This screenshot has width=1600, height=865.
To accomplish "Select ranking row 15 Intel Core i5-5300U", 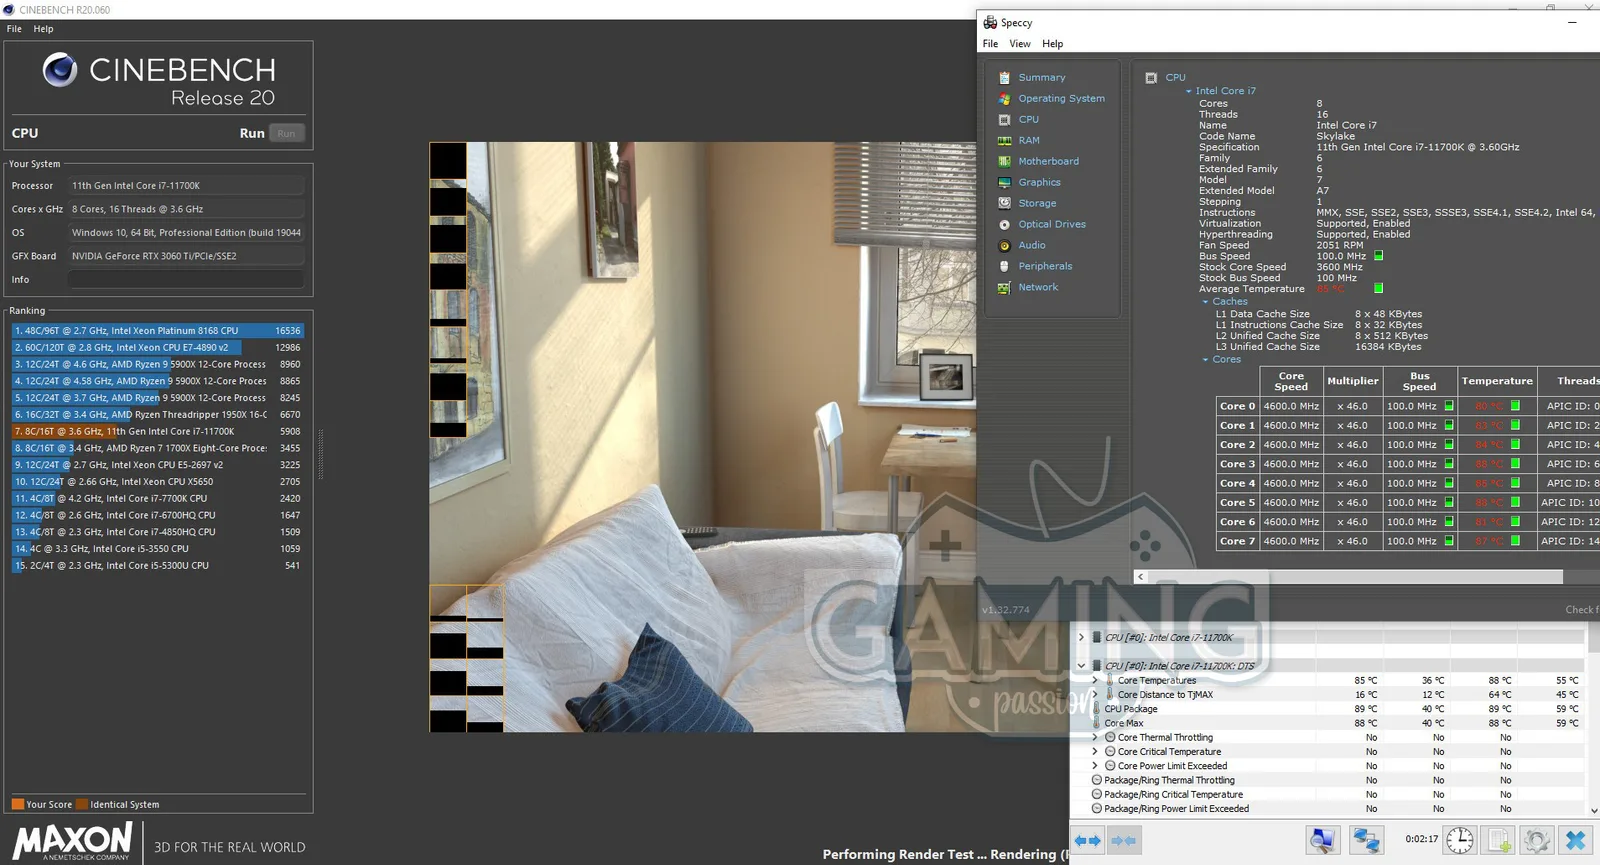I will coord(158,566).
